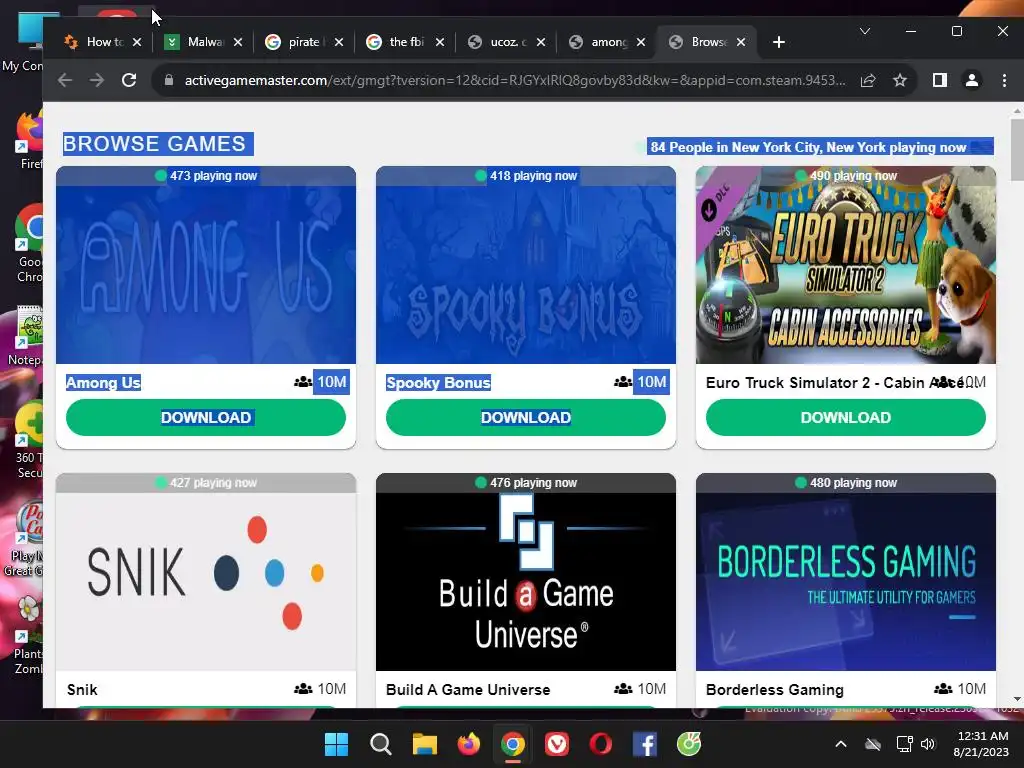
Task: Click the Borderless Gaming title
Action: (775, 690)
